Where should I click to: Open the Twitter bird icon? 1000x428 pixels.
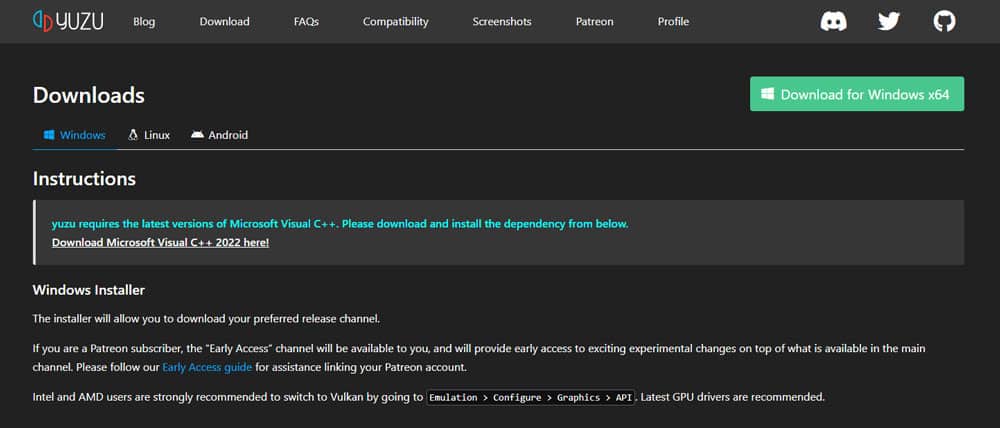[x=889, y=21]
